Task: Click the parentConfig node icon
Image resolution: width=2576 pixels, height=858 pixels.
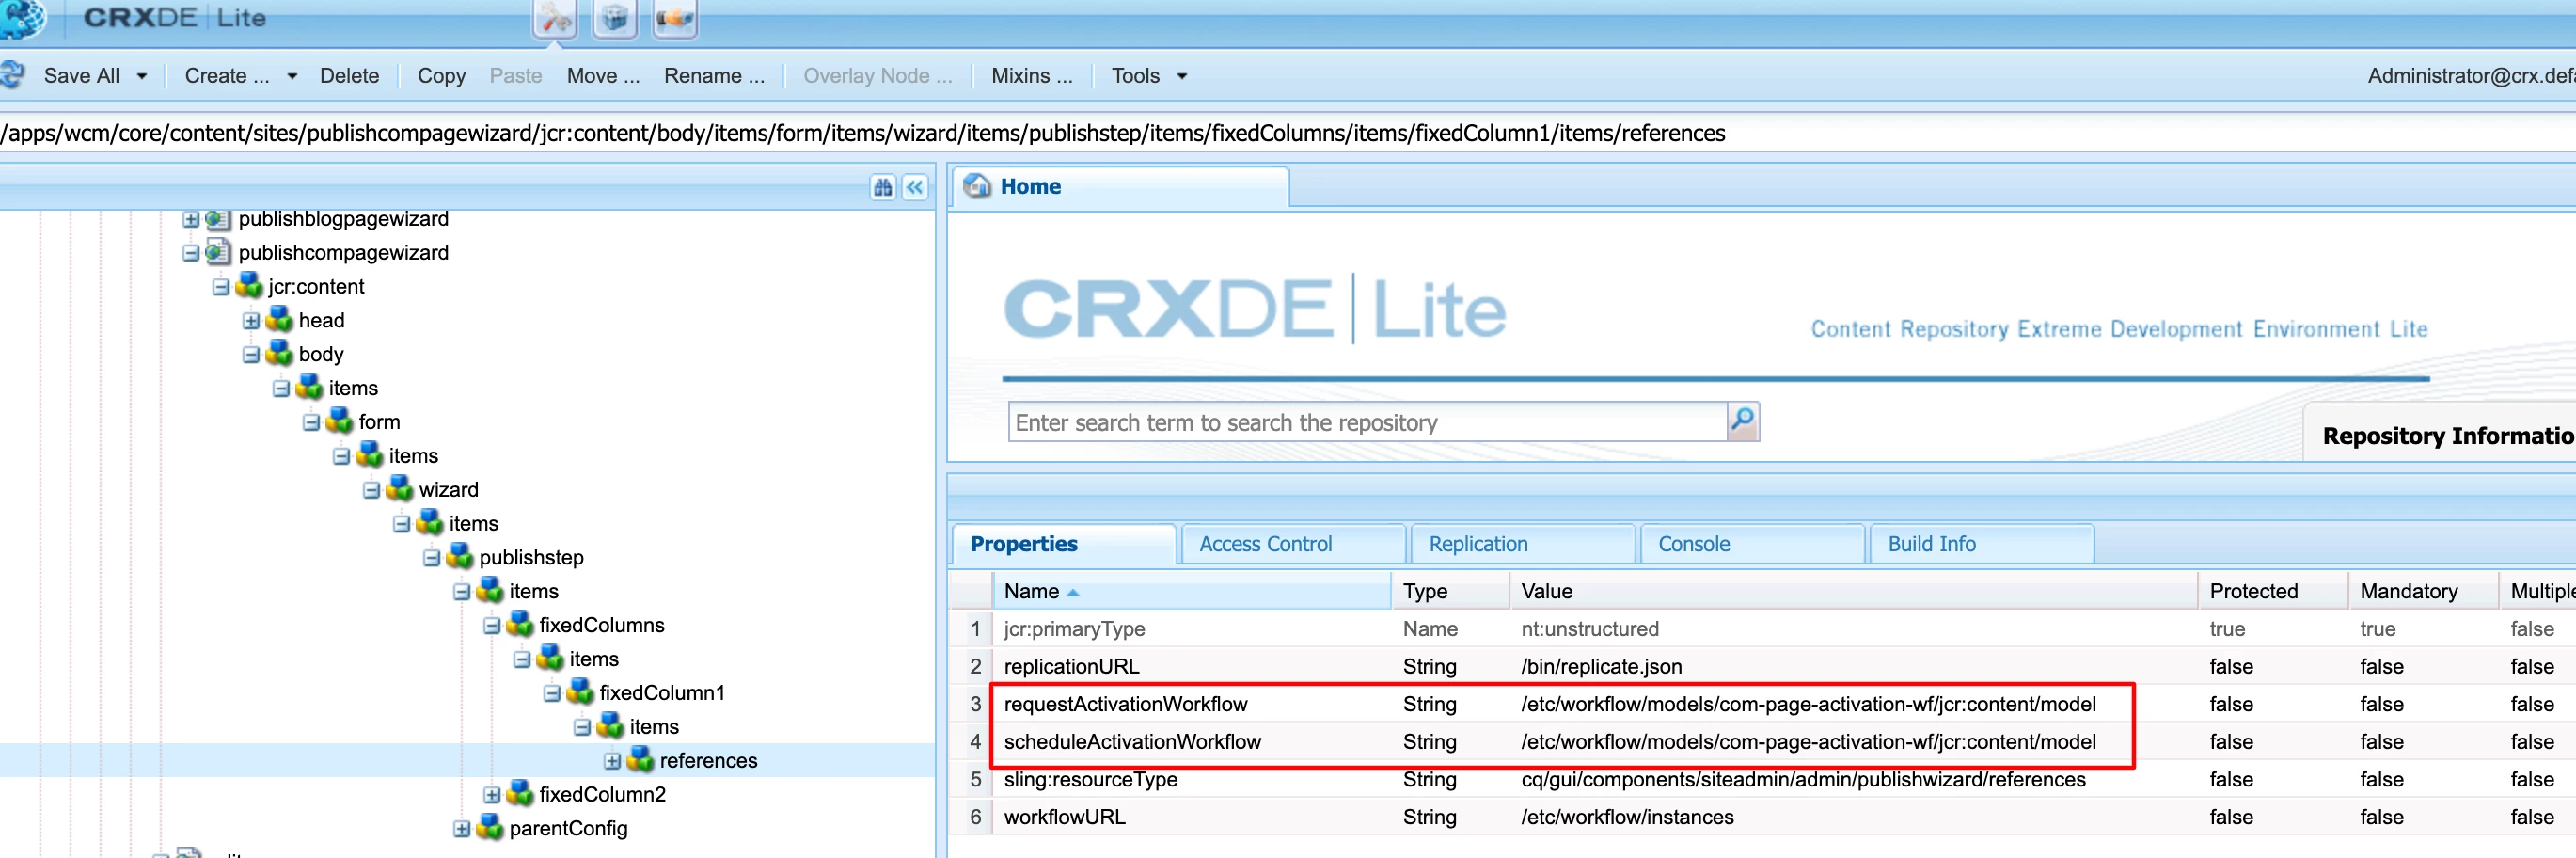Action: pyautogui.click(x=489, y=828)
